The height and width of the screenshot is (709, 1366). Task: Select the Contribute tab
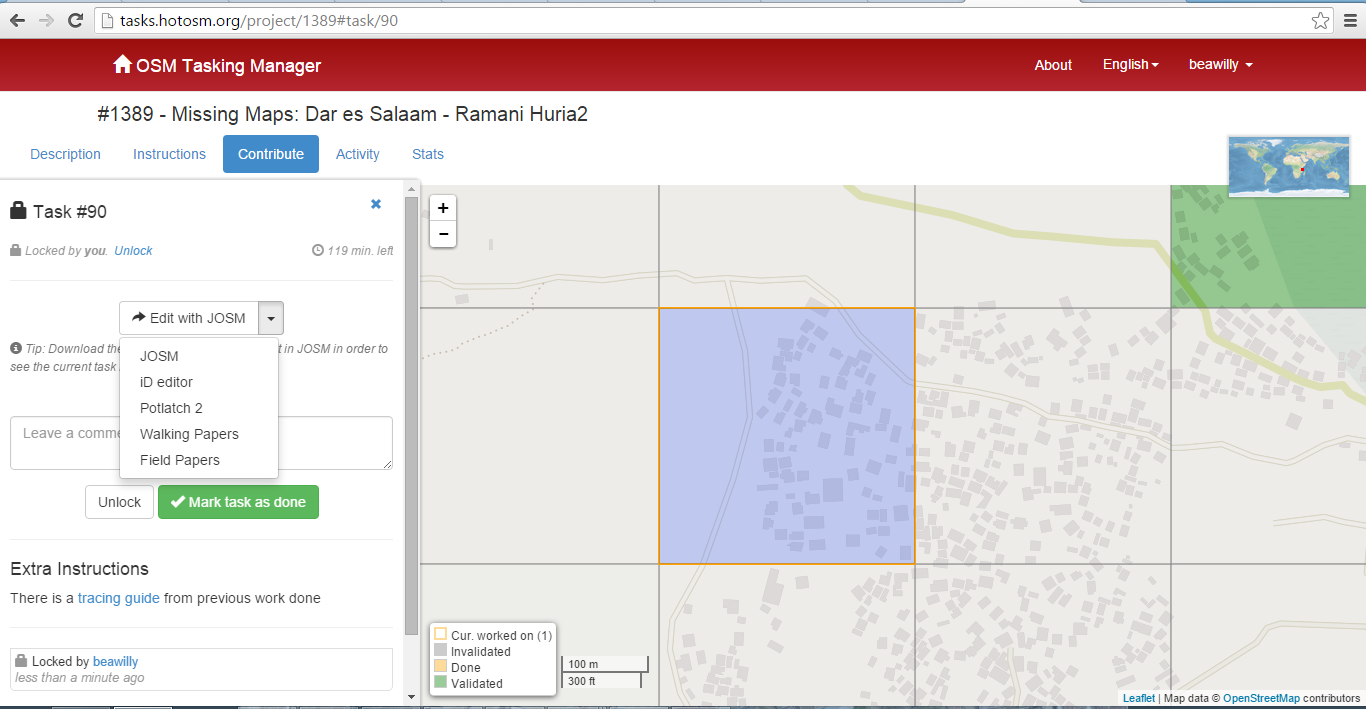pyautogui.click(x=271, y=154)
